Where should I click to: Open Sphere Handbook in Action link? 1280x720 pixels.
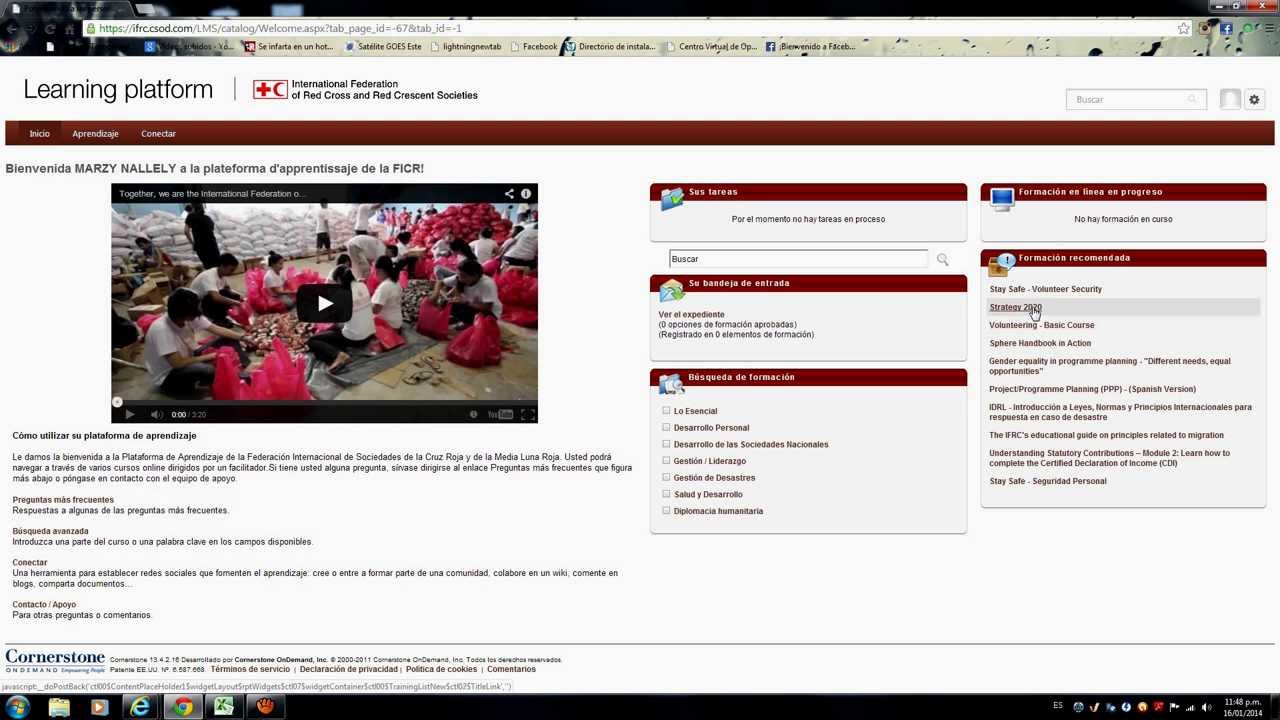pyautogui.click(x=1040, y=343)
